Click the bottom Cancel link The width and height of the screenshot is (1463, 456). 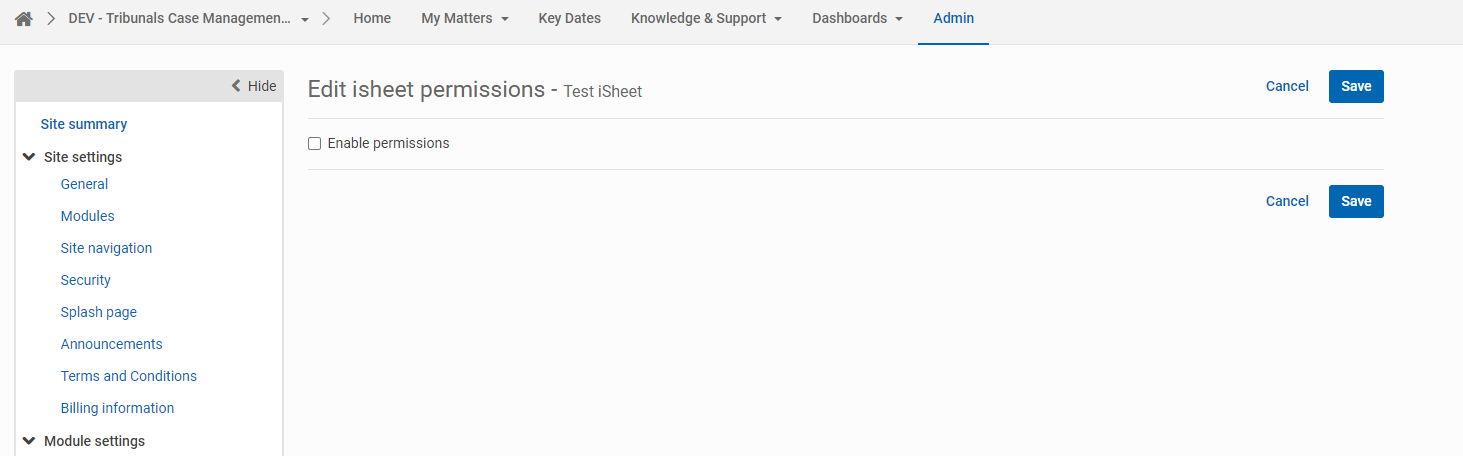point(1287,201)
